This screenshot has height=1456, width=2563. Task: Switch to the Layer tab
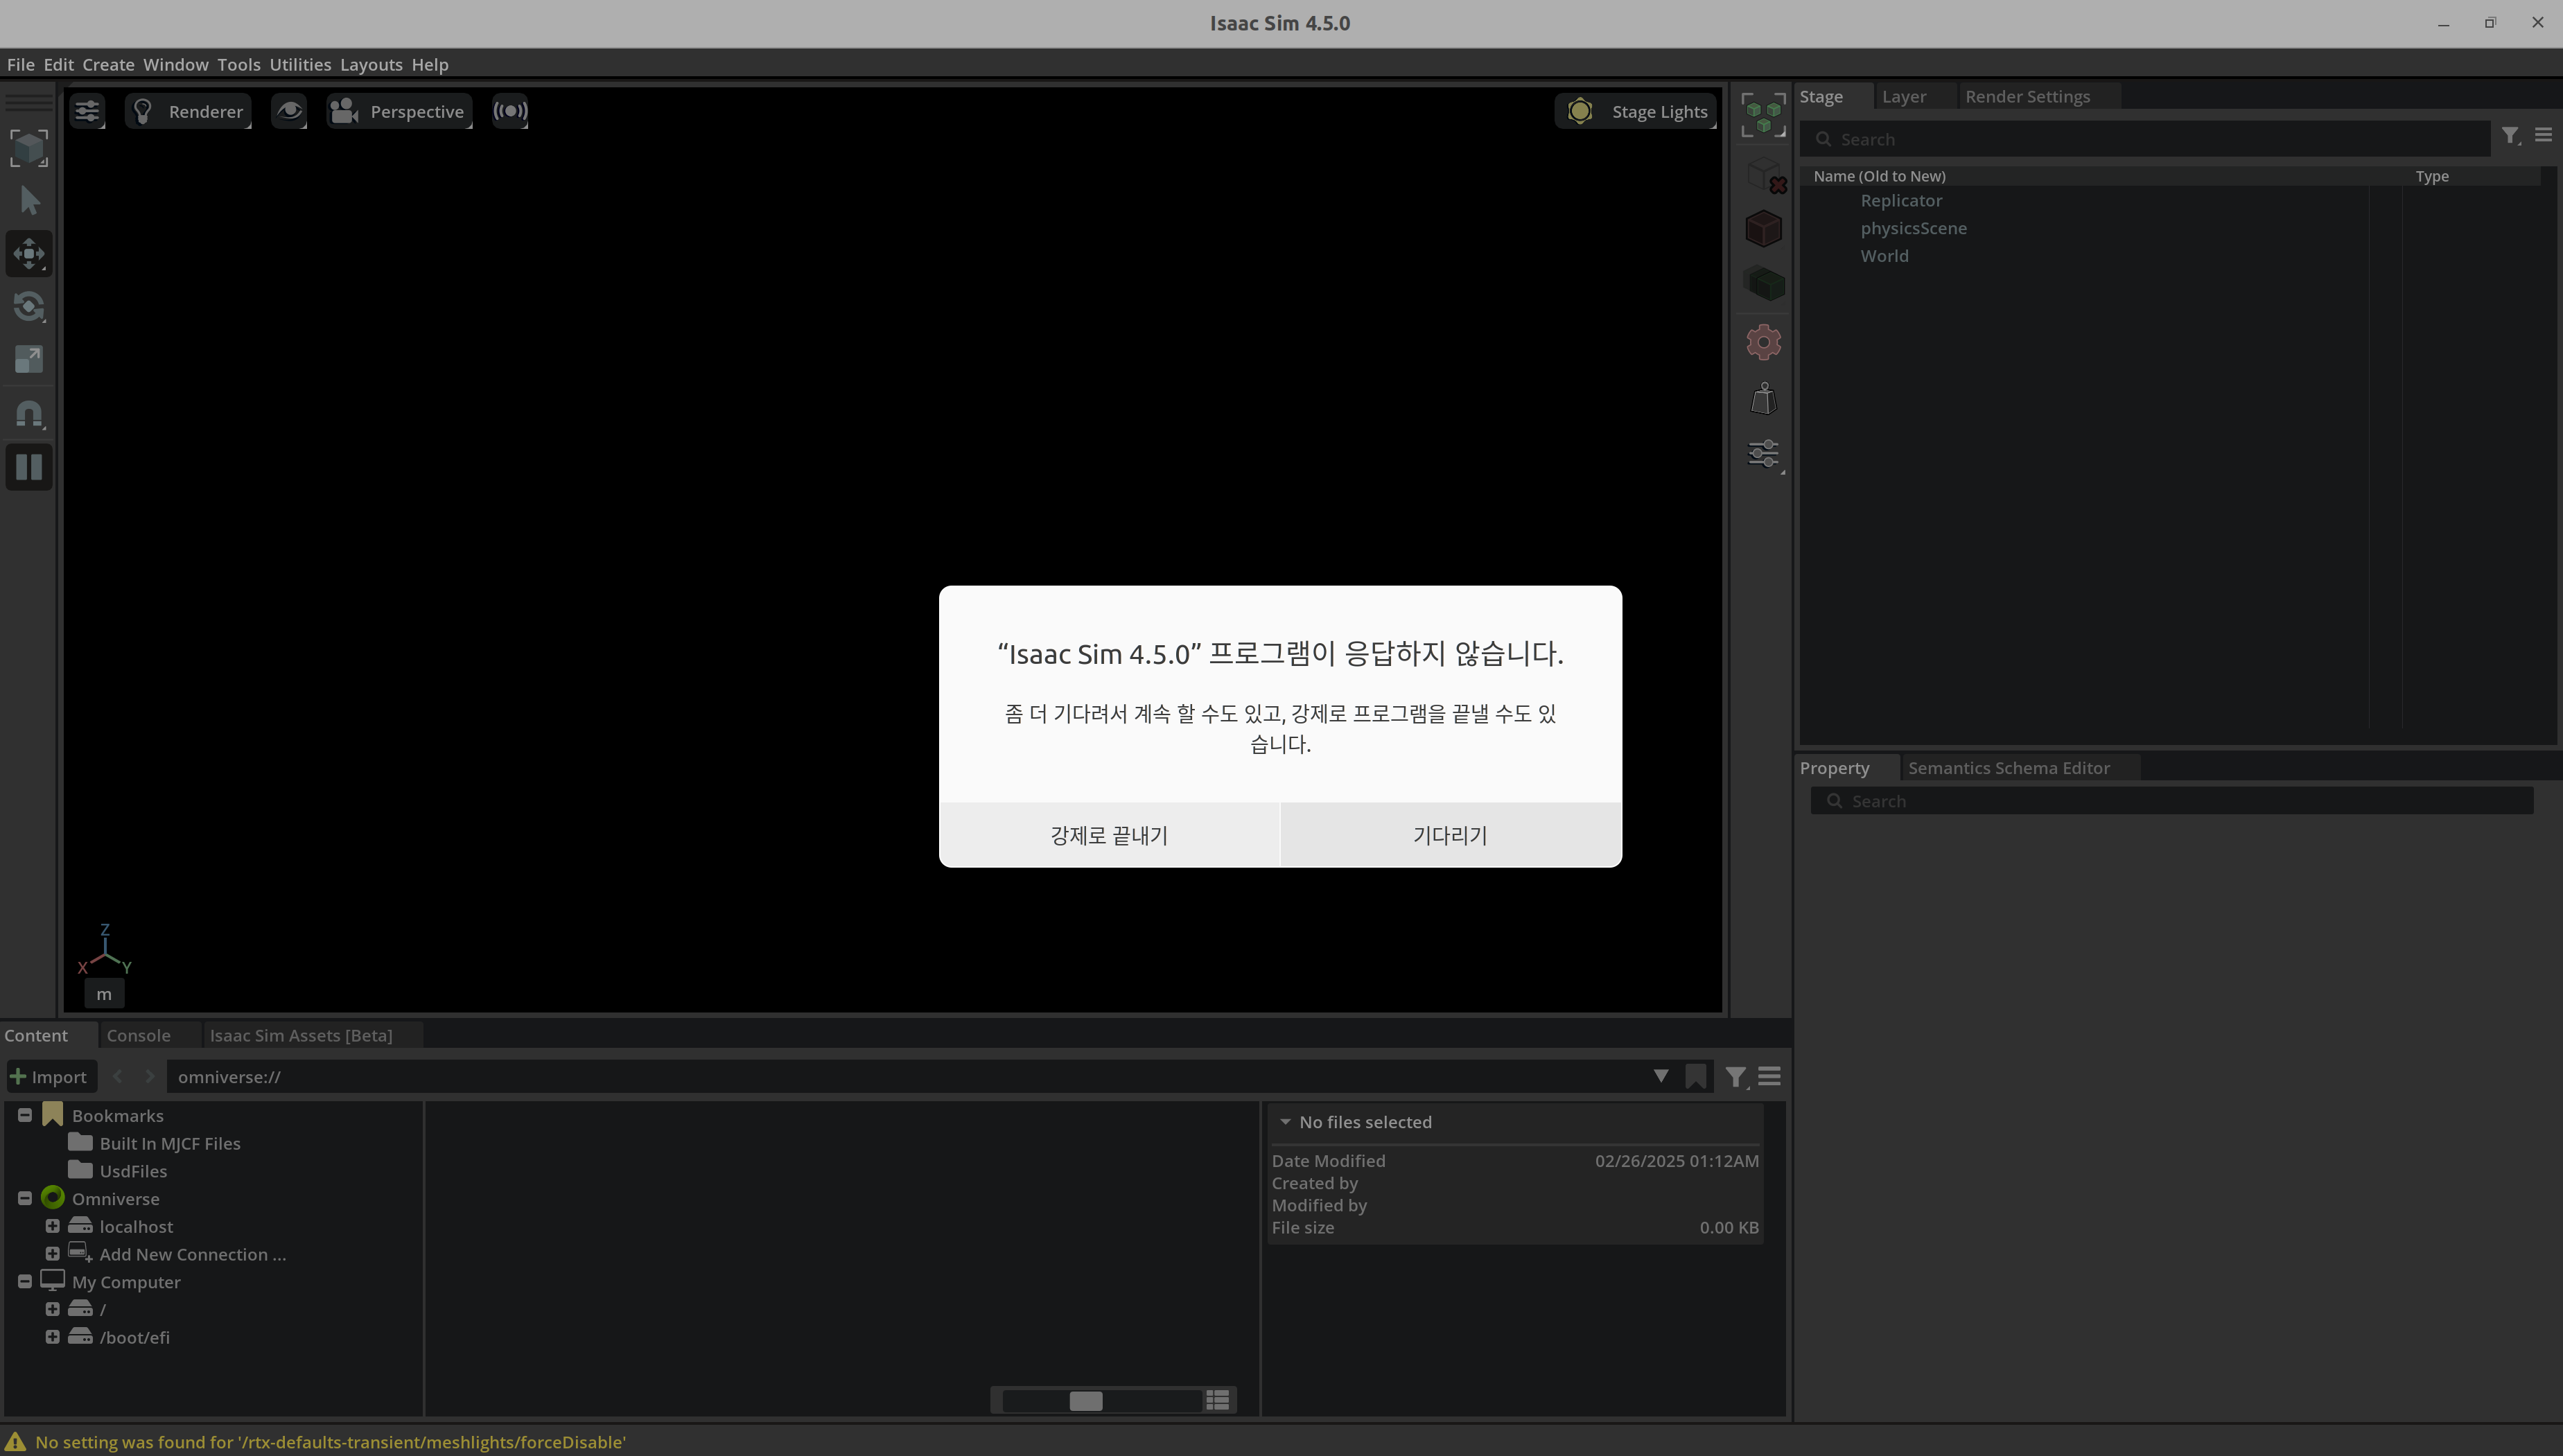1904,97
